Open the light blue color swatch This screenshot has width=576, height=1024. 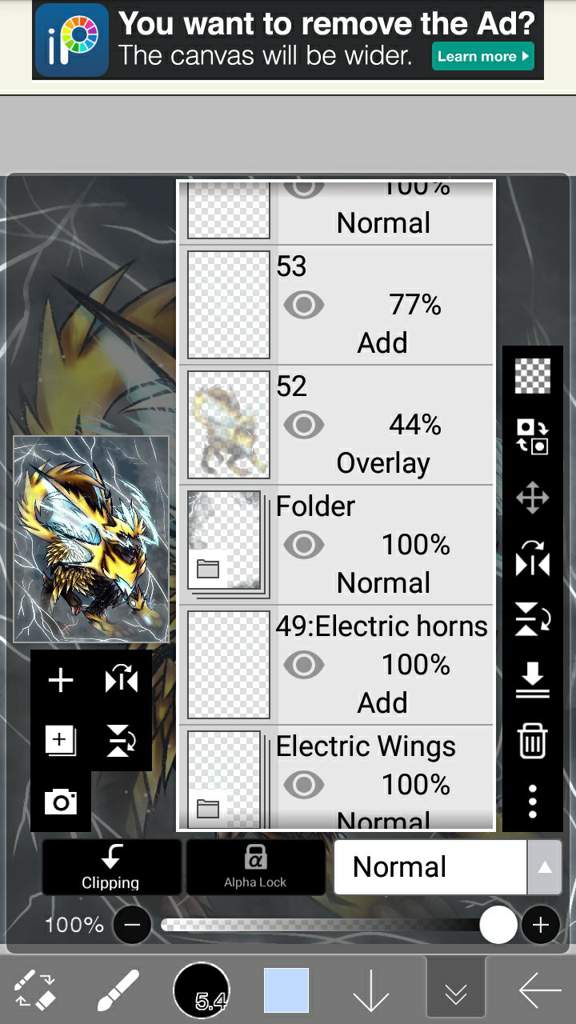click(x=287, y=990)
